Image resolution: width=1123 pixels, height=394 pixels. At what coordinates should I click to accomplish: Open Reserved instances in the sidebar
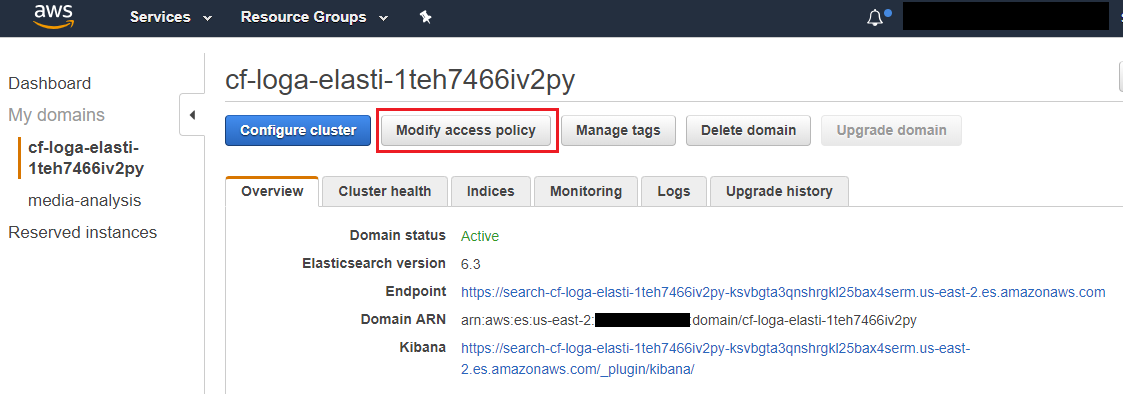coord(82,232)
